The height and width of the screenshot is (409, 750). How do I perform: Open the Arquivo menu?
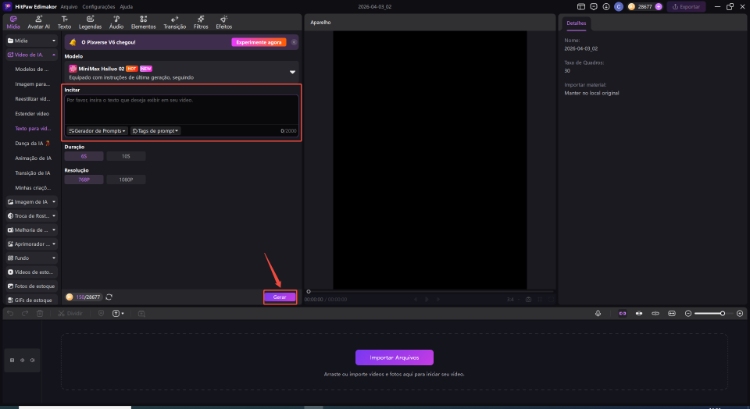[70, 6]
